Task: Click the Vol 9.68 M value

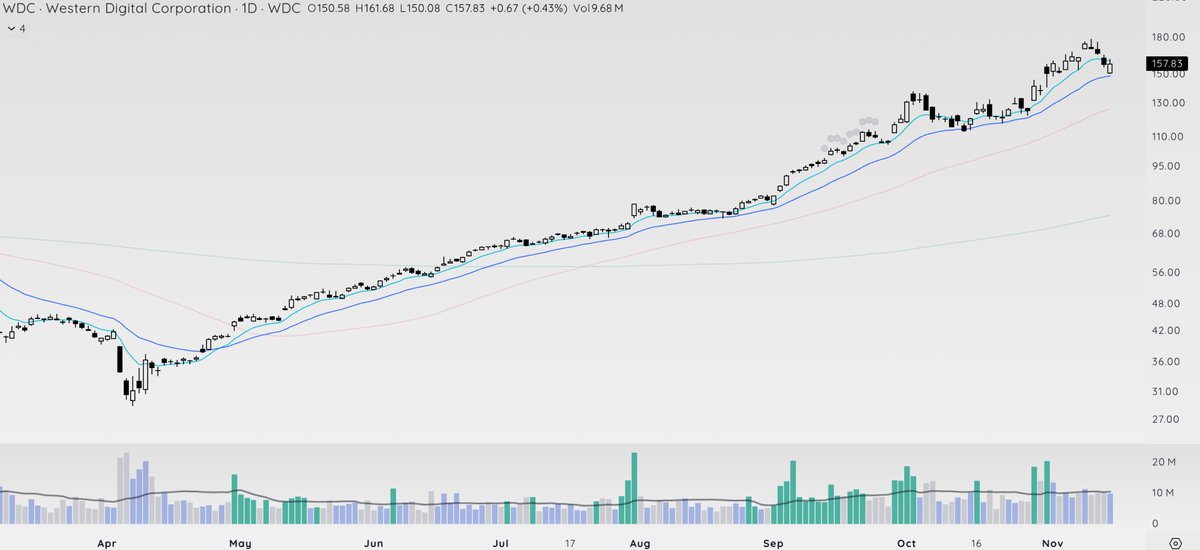Action: (596, 9)
